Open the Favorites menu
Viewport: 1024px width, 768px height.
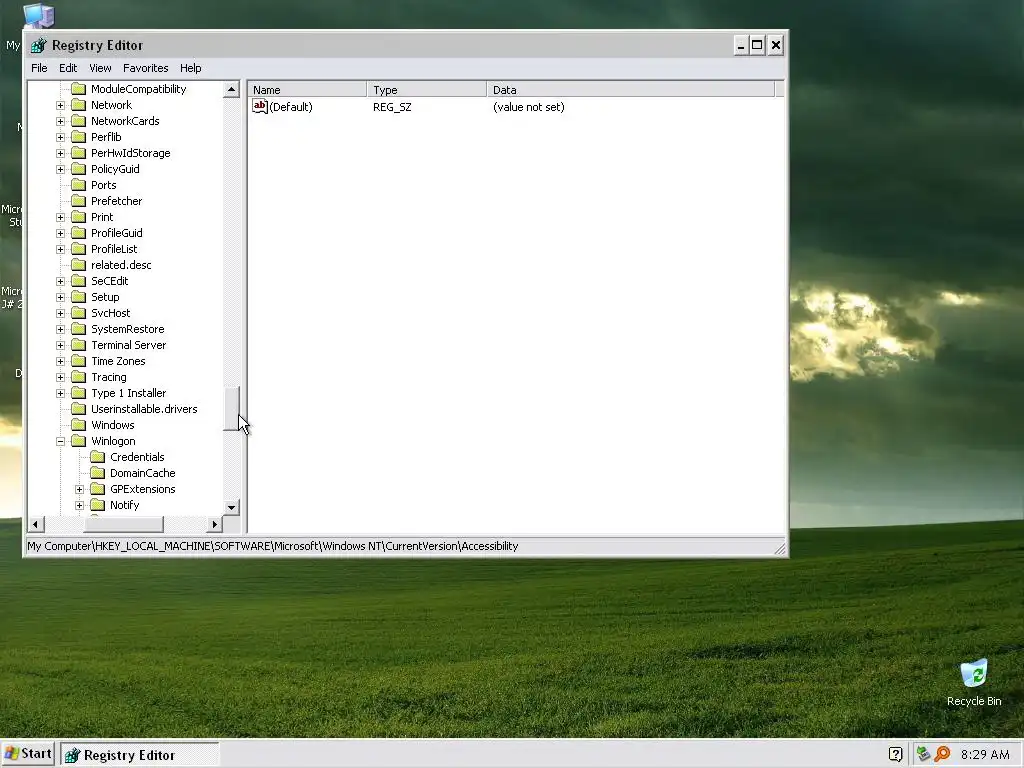coord(146,68)
